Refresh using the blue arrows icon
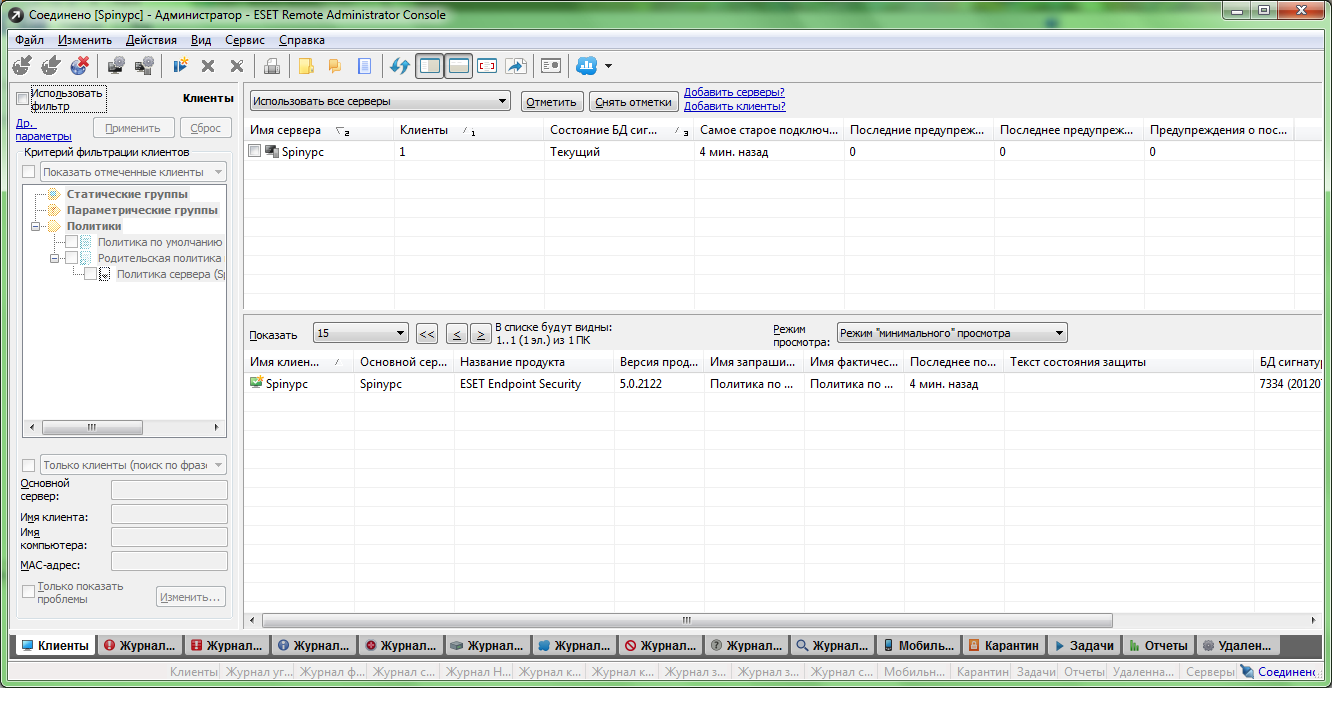The image size is (1332, 725). pos(400,66)
